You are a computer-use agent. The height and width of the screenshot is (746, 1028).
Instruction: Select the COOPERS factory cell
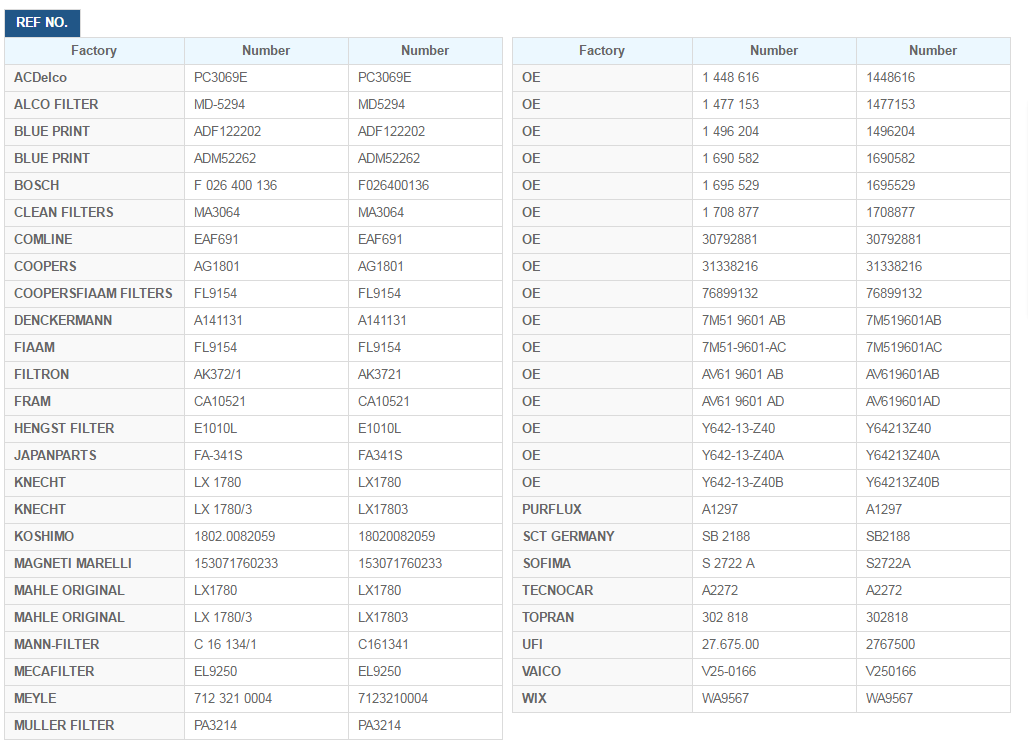pyautogui.click(x=94, y=266)
